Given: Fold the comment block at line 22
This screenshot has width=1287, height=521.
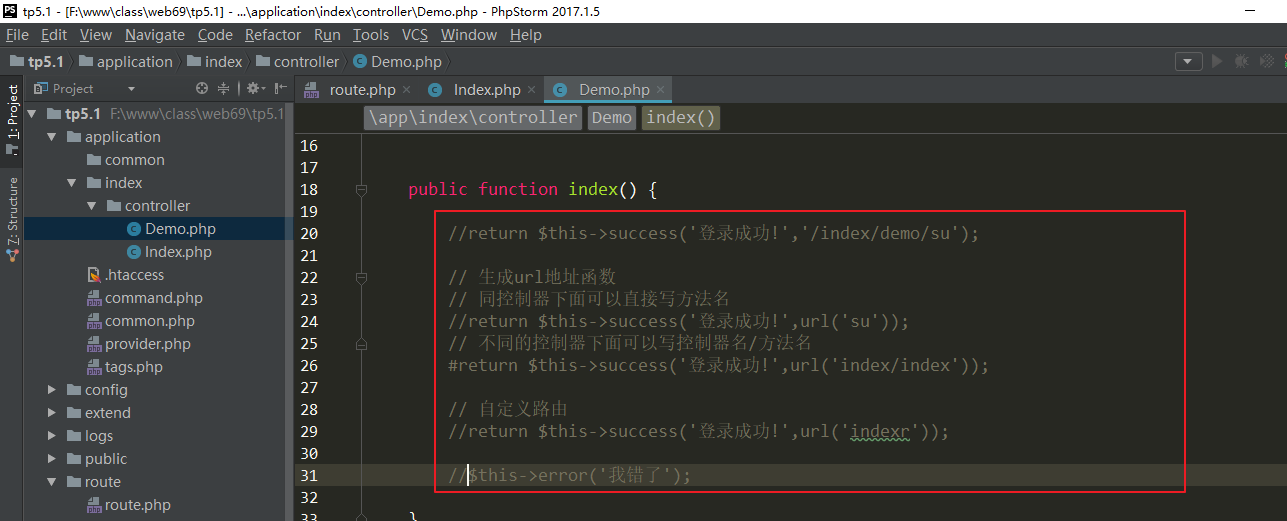Looking at the screenshot, I should pyautogui.click(x=361, y=277).
